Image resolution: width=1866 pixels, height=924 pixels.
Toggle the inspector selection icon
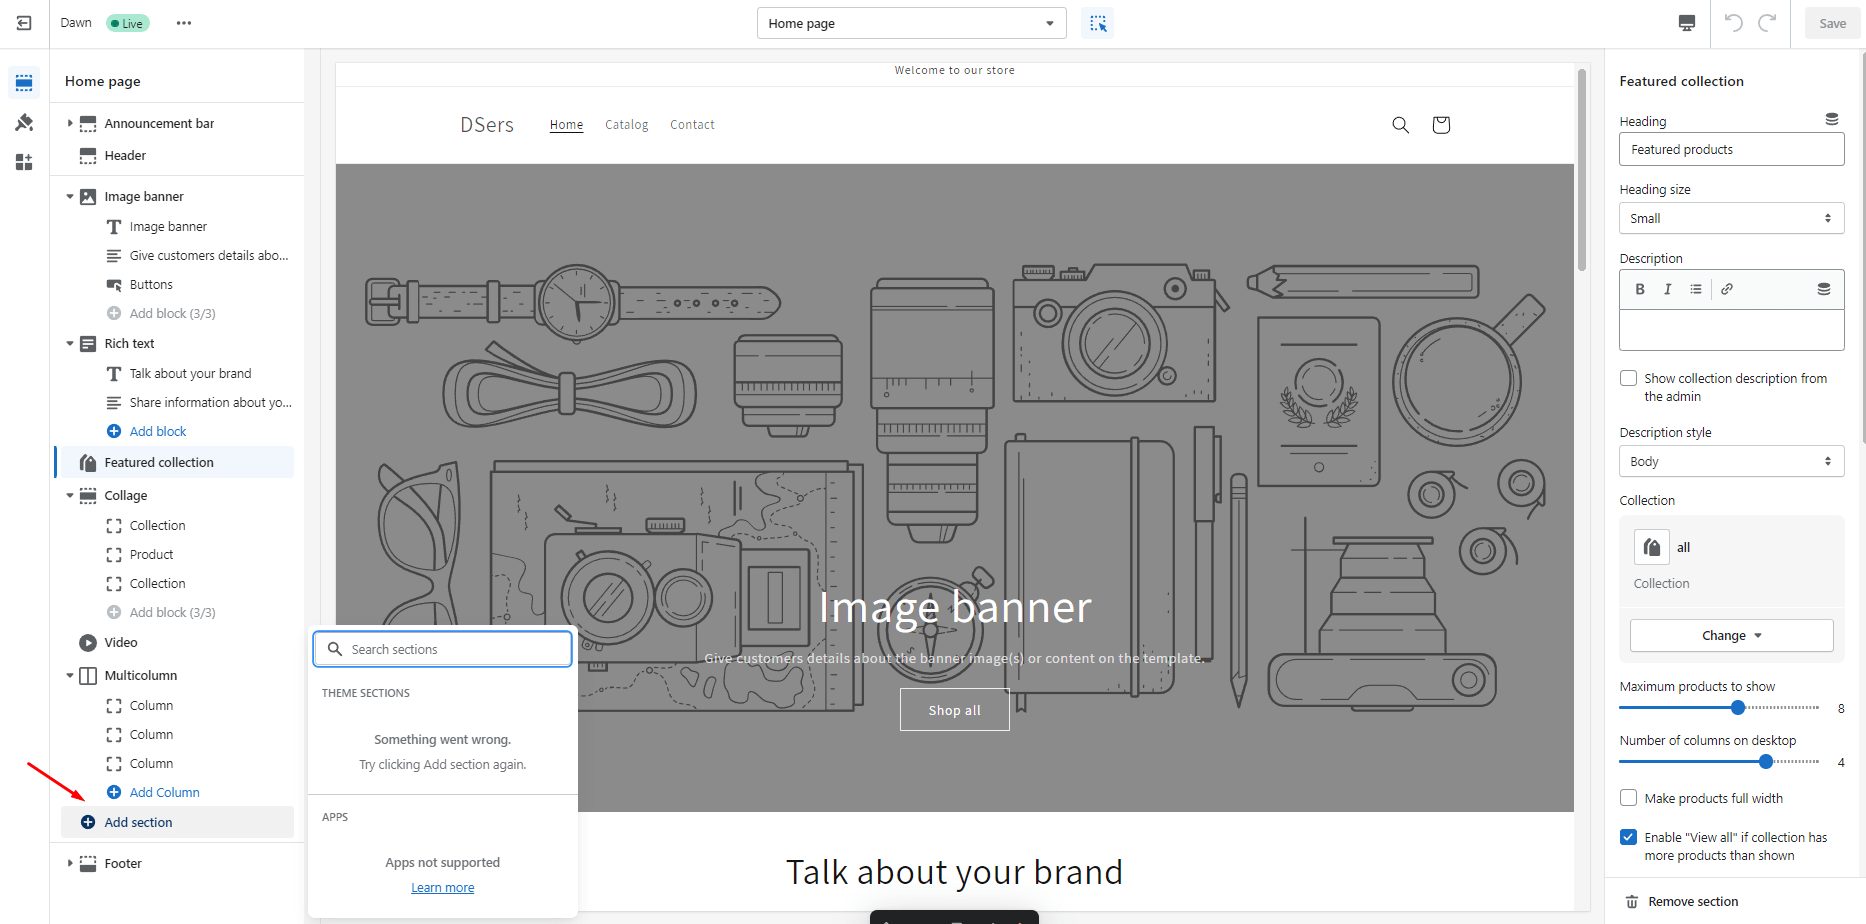(x=1098, y=23)
